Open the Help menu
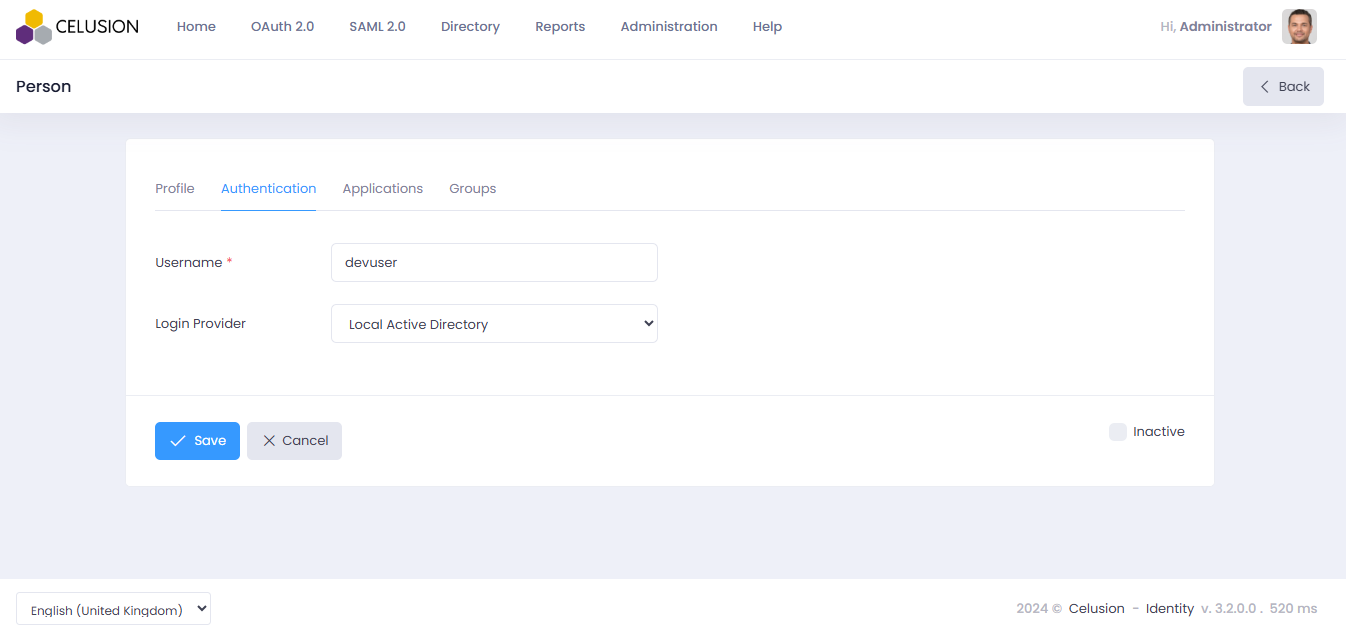 pyautogui.click(x=767, y=27)
